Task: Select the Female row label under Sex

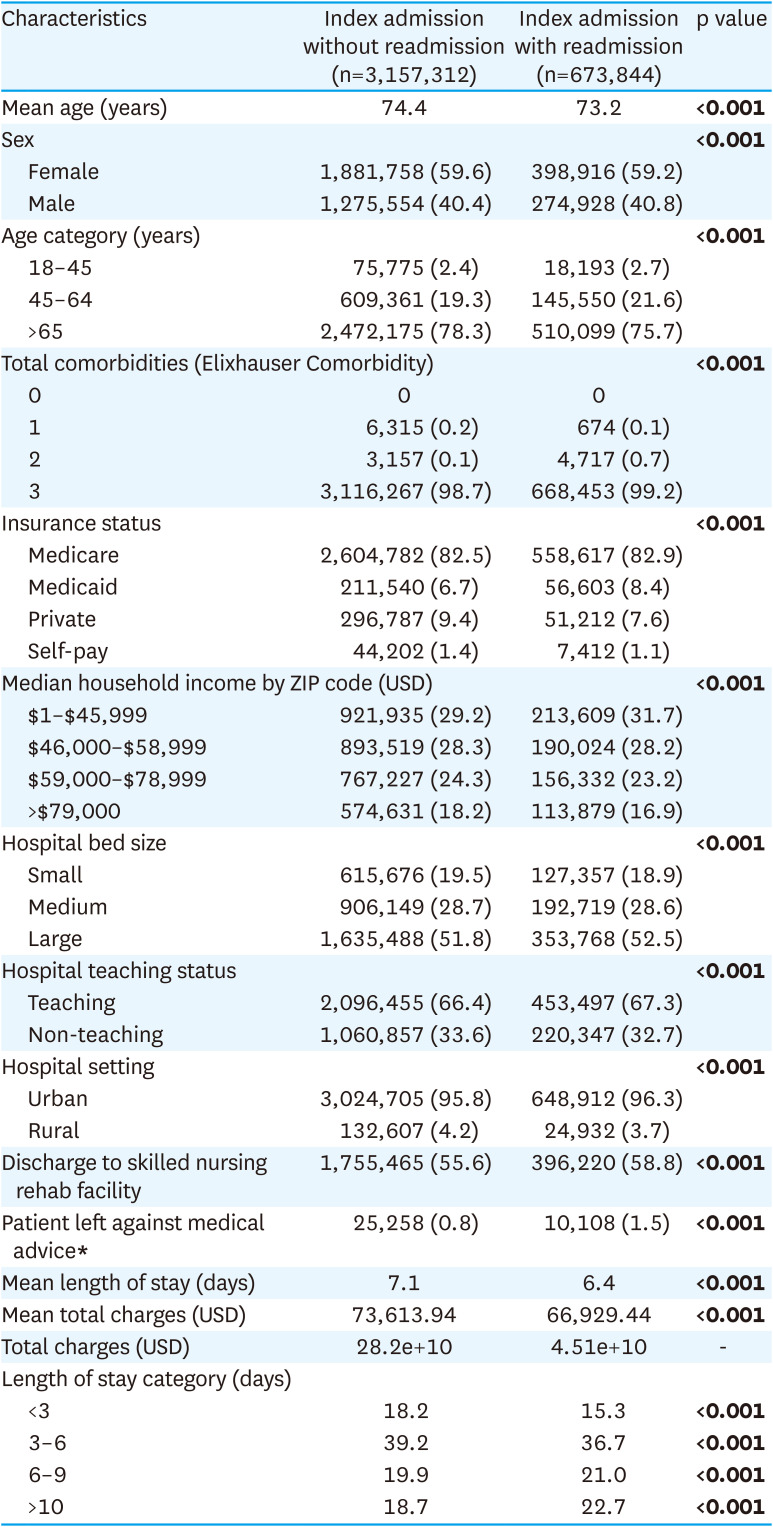Action: [x=63, y=172]
